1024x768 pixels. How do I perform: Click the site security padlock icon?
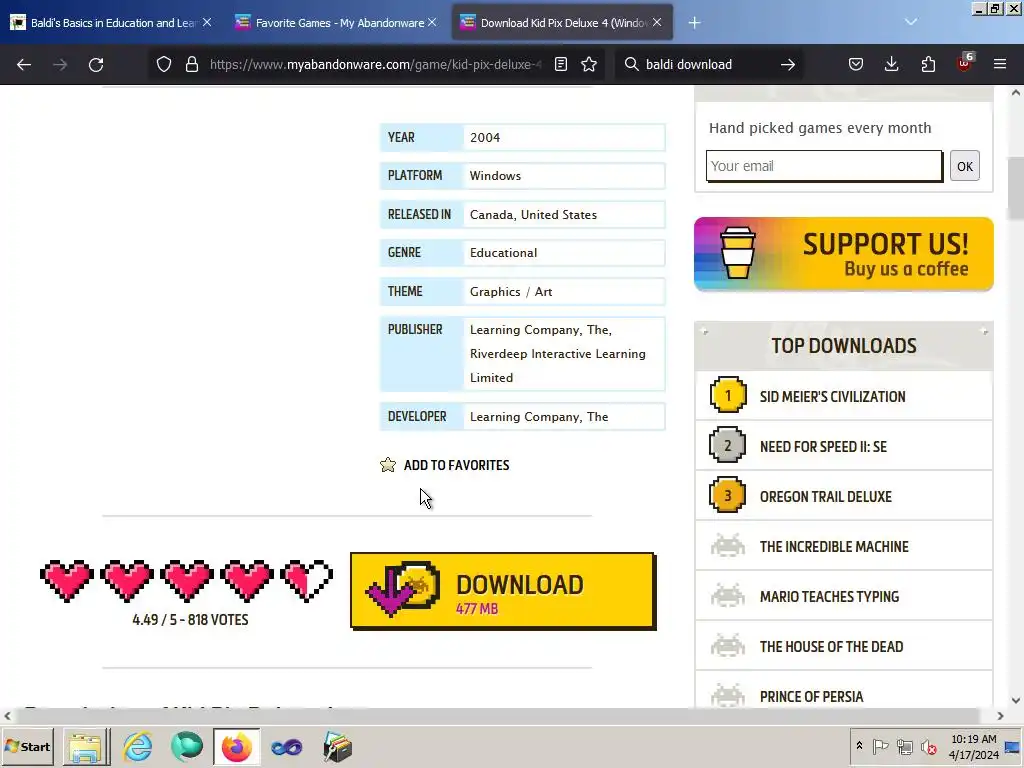pyautogui.click(x=191, y=64)
